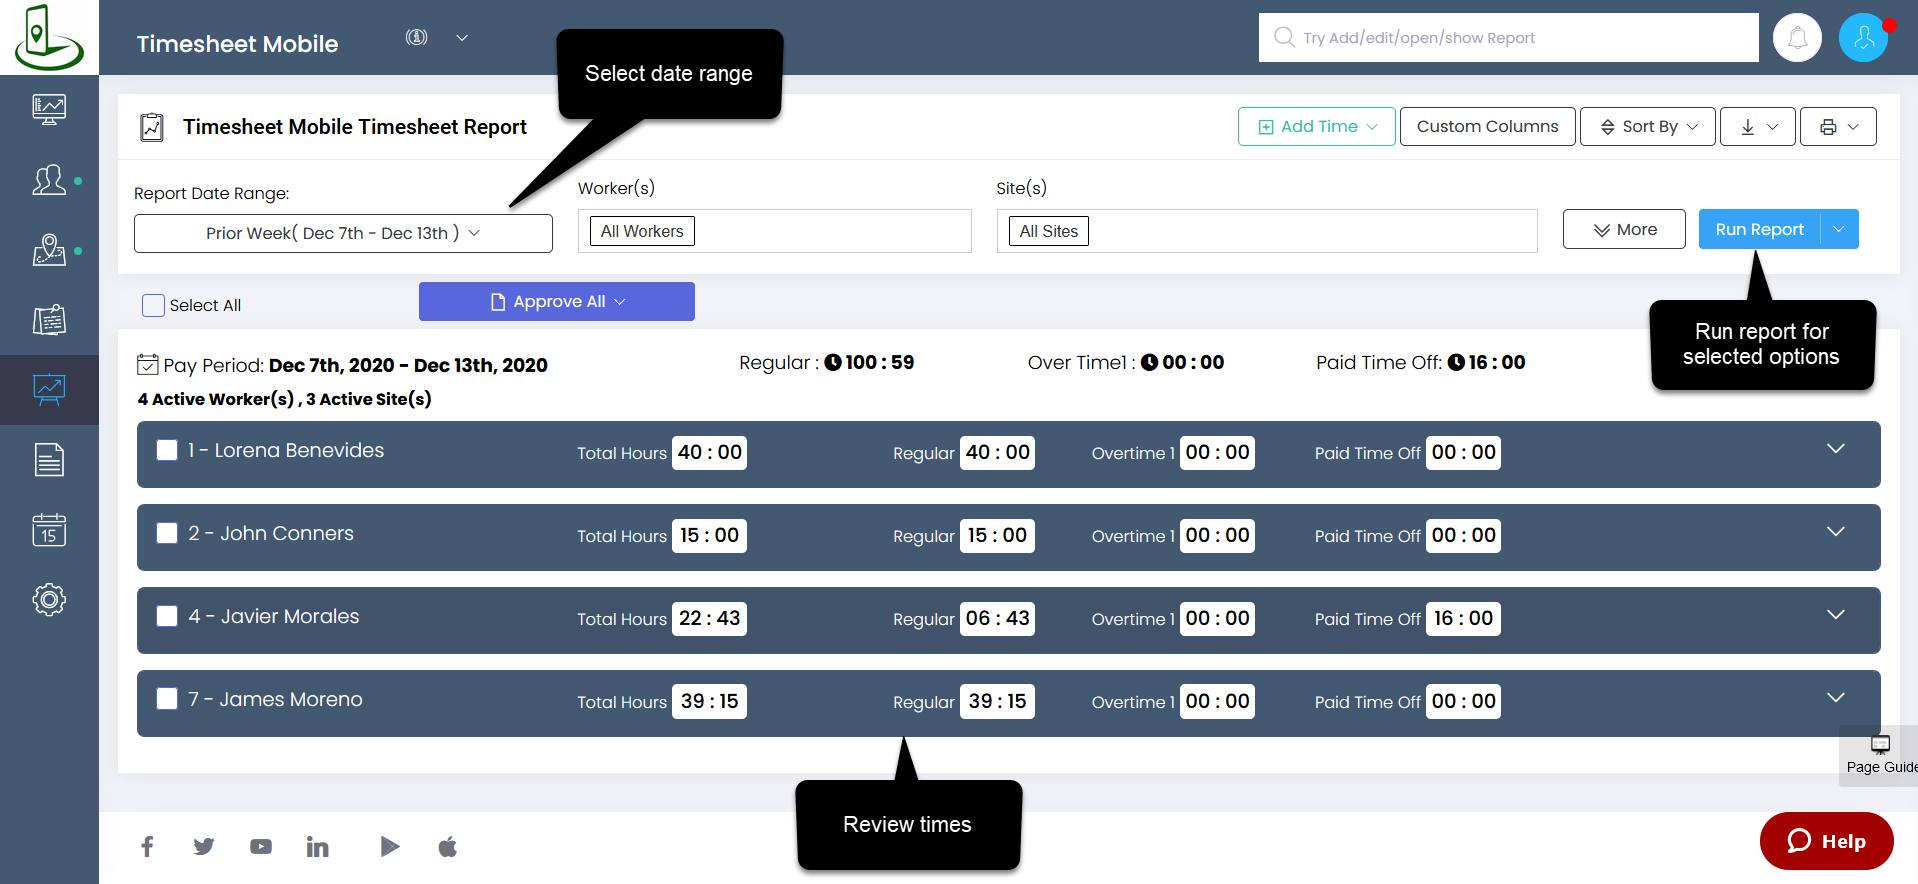
Task: Open the LinkedIn social link
Action: tap(318, 847)
